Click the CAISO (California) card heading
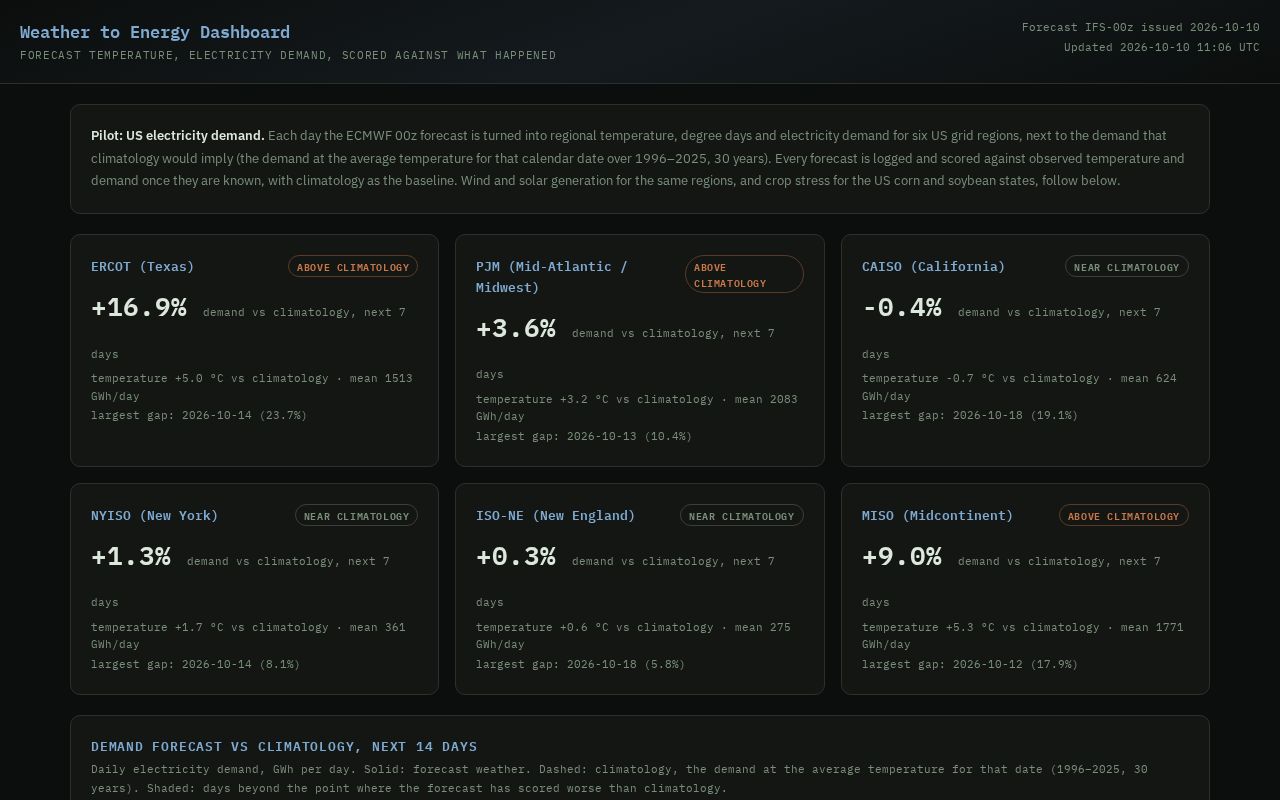Image resolution: width=1280 pixels, height=800 pixels. 934,266
